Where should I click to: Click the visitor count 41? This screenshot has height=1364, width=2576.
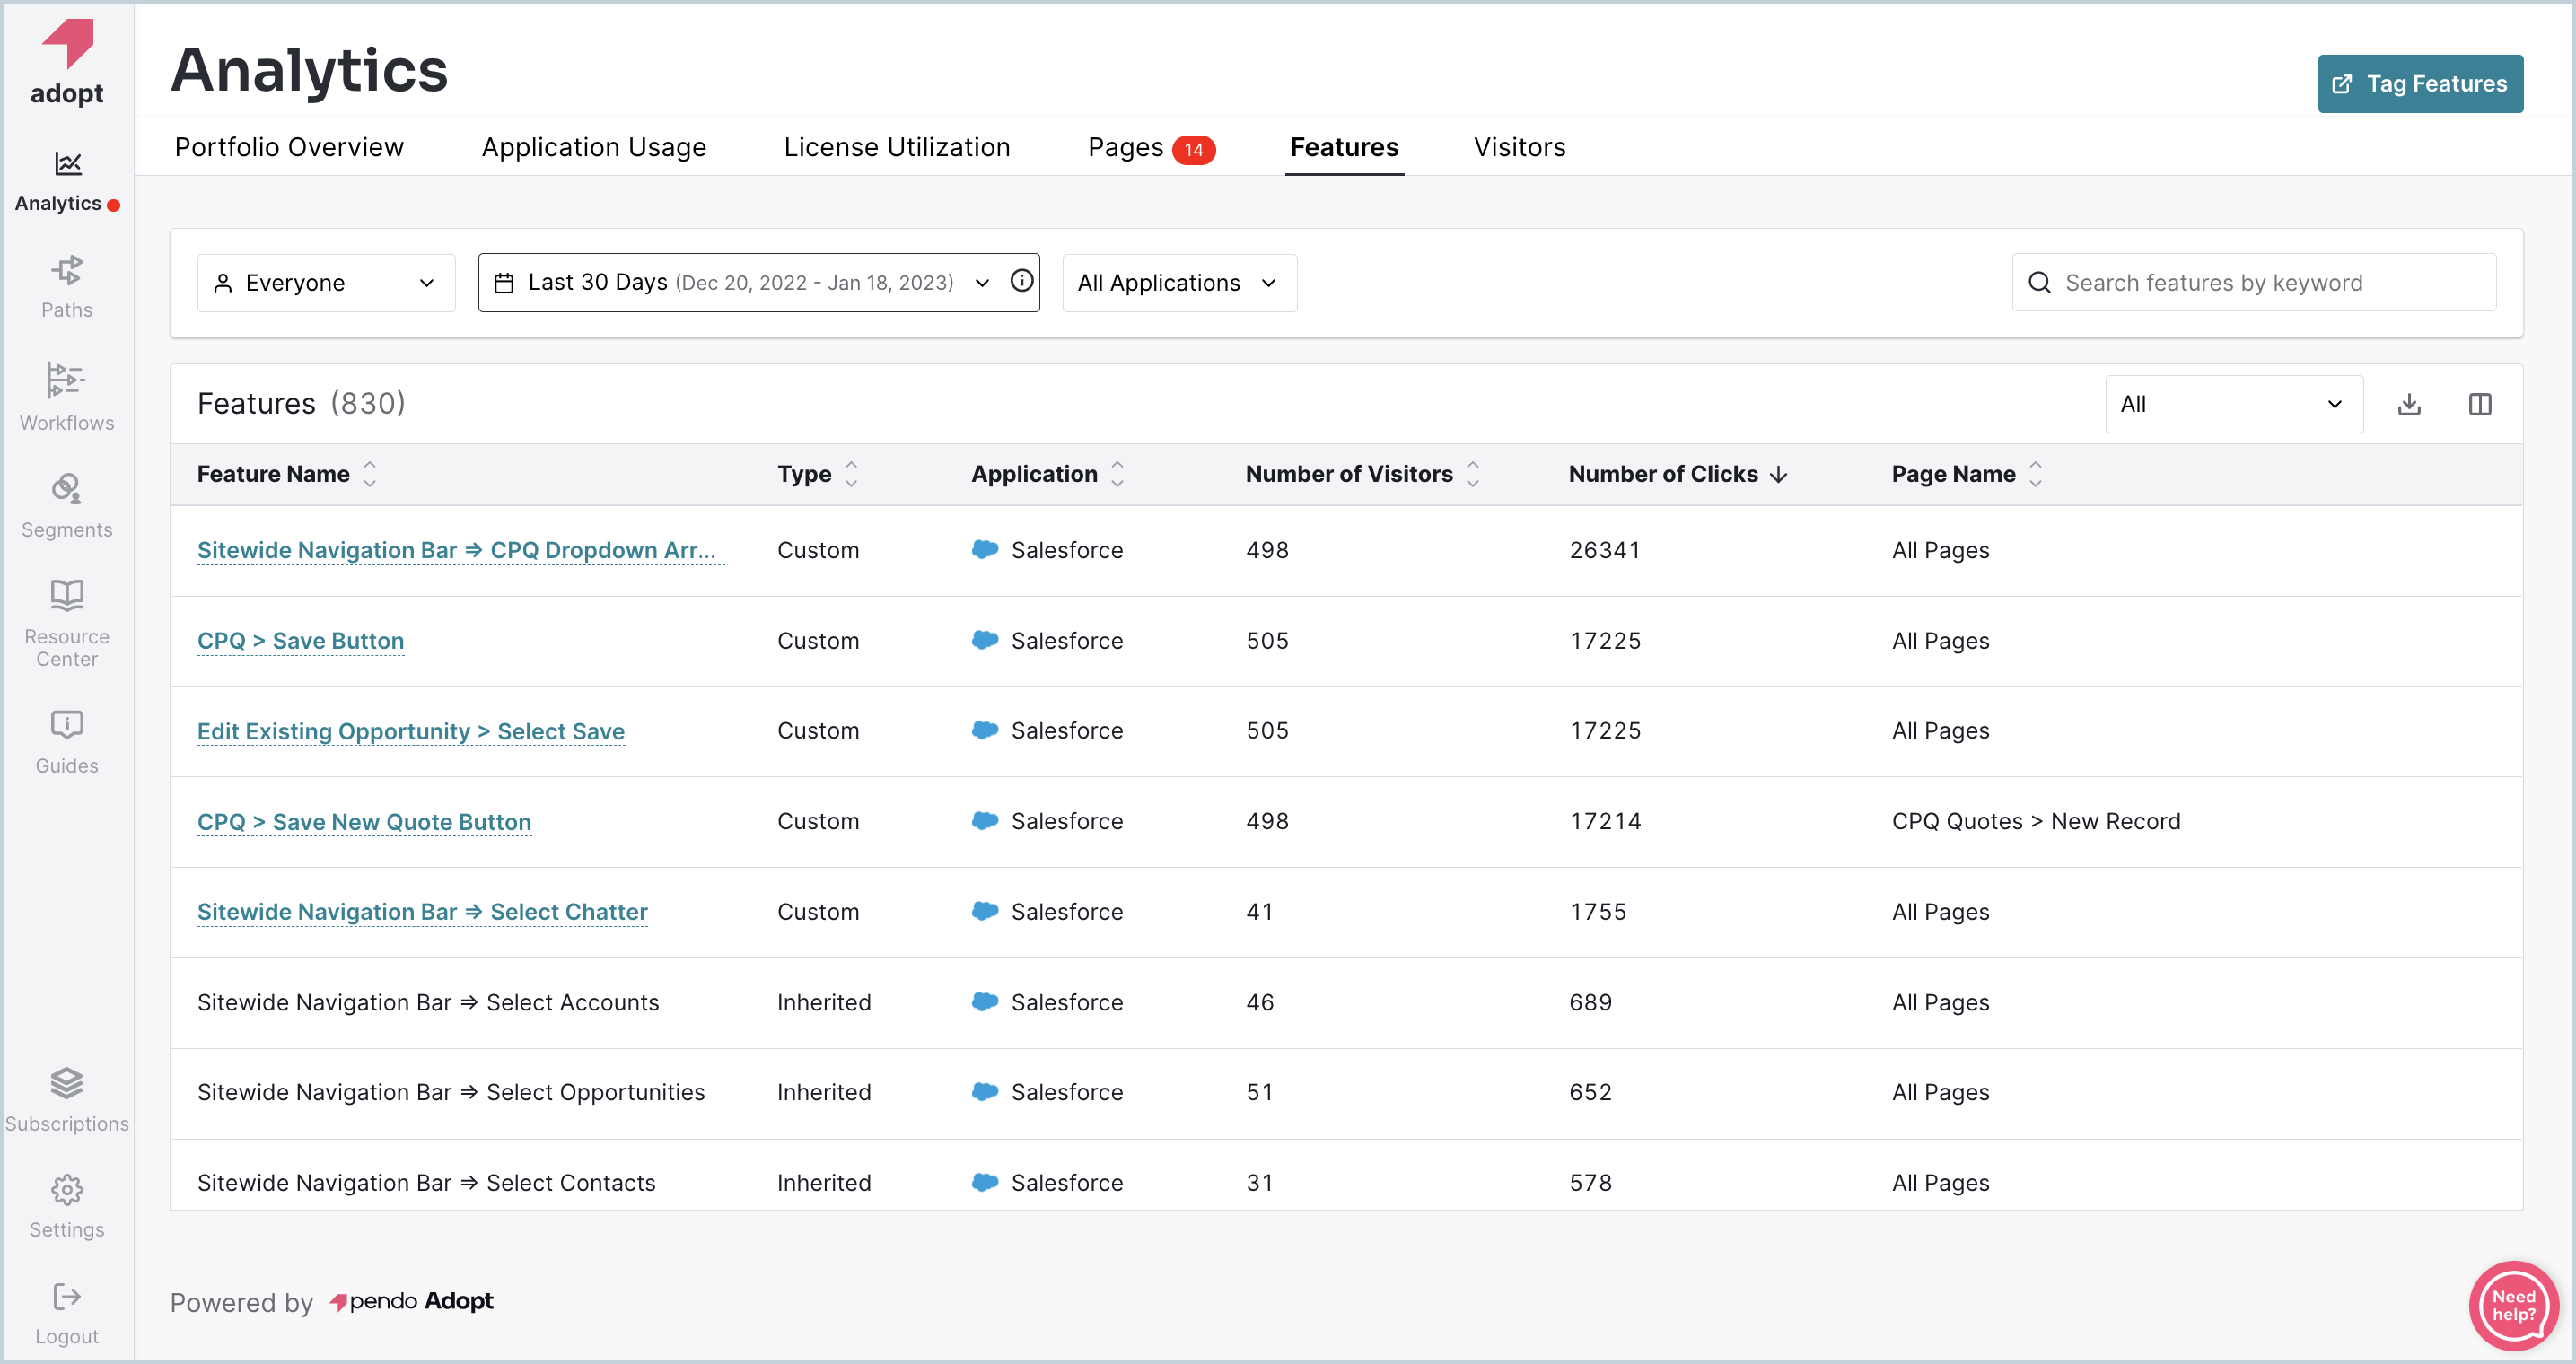click(x=1260, y=911)
